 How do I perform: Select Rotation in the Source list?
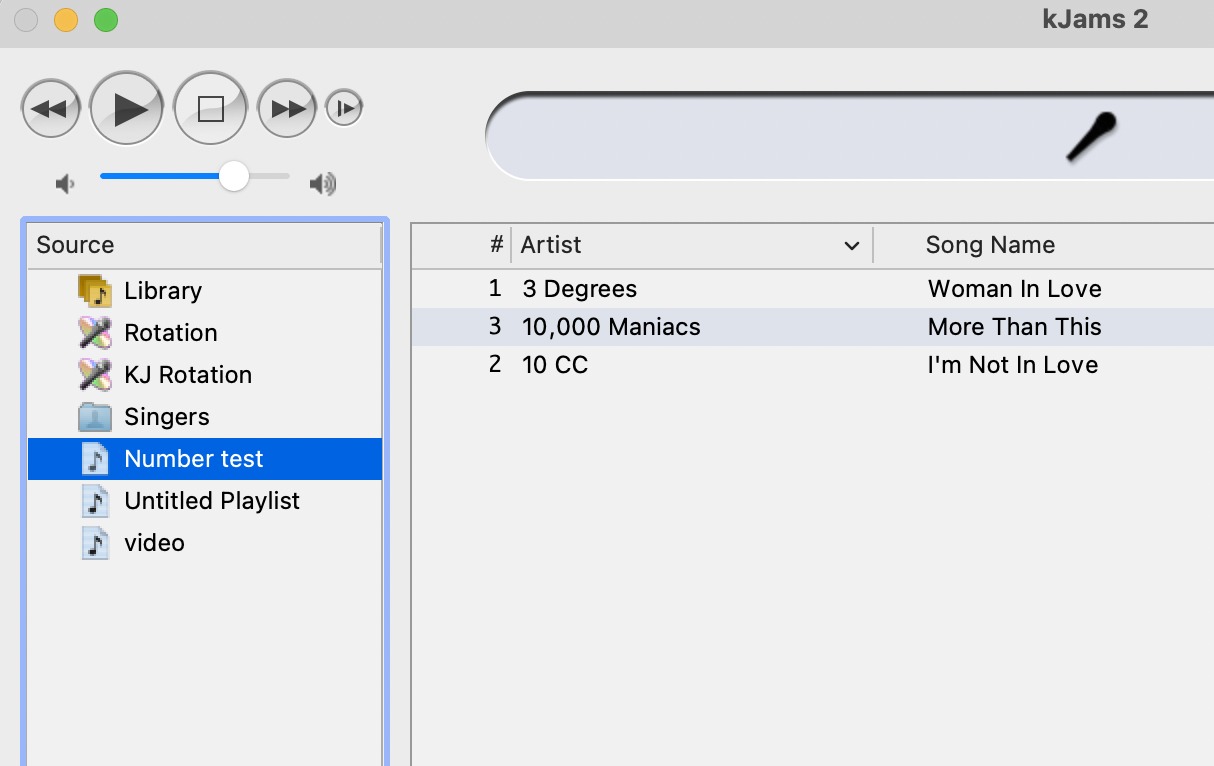[170, 333]
